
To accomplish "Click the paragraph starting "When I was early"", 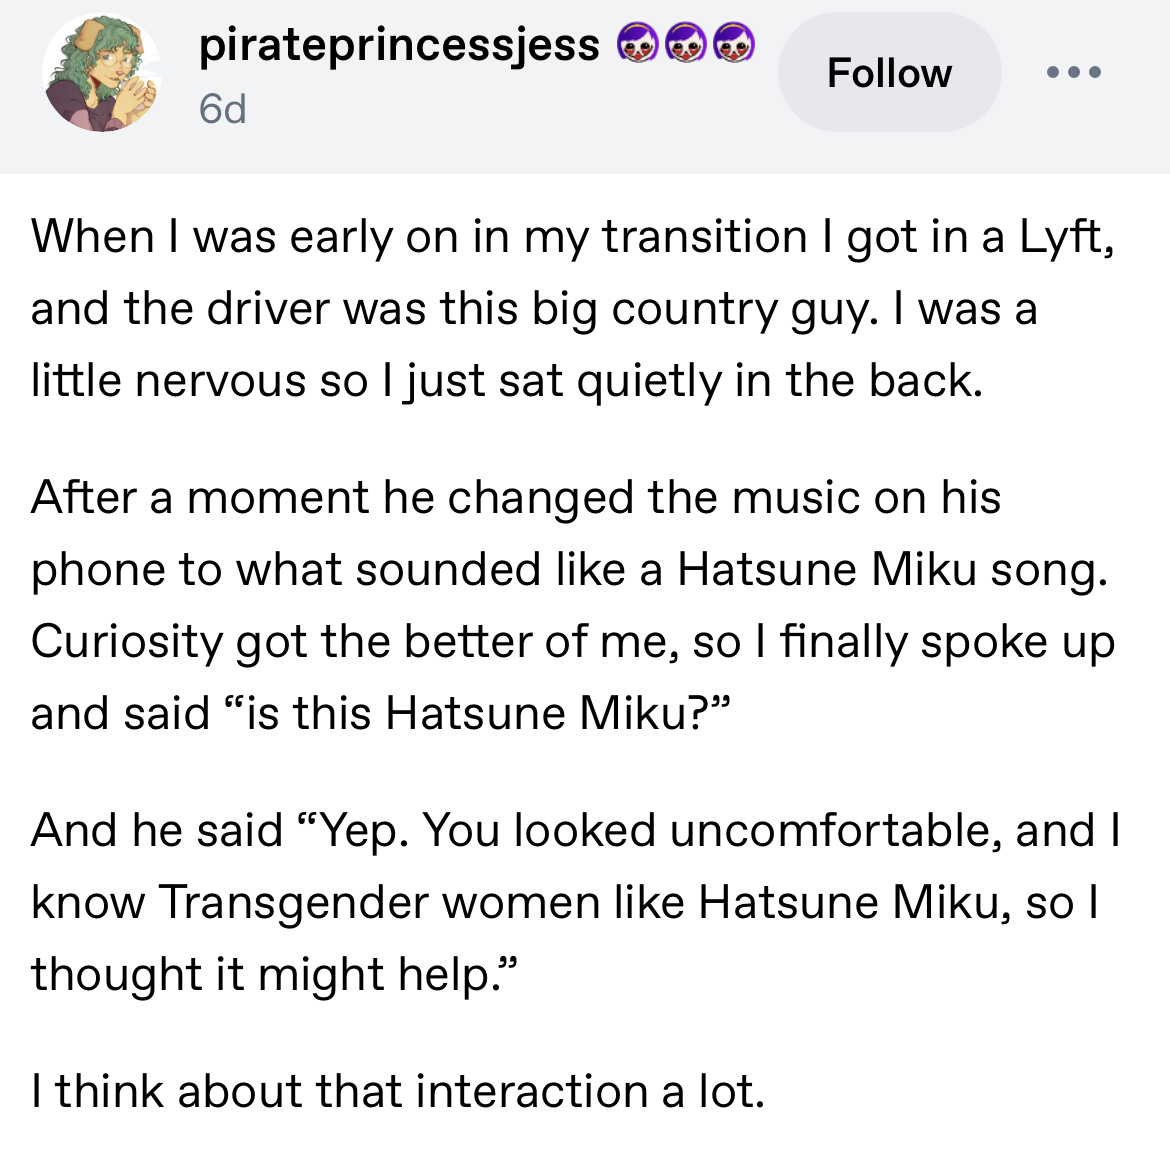I will (572, 308).
